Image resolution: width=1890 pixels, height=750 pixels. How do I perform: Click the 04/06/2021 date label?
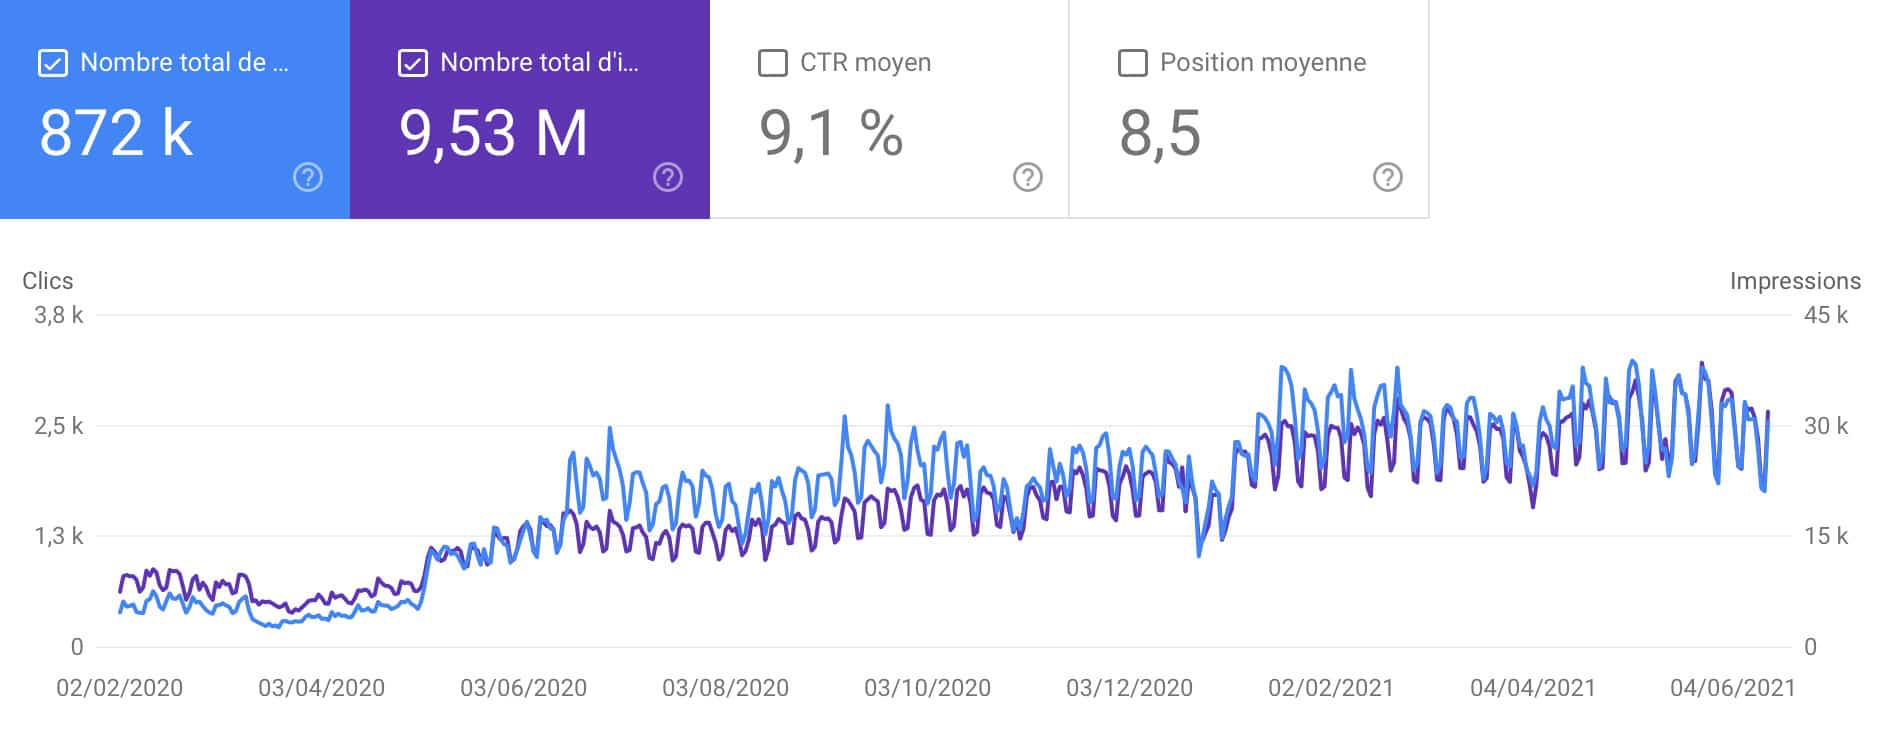(1733, 688)
